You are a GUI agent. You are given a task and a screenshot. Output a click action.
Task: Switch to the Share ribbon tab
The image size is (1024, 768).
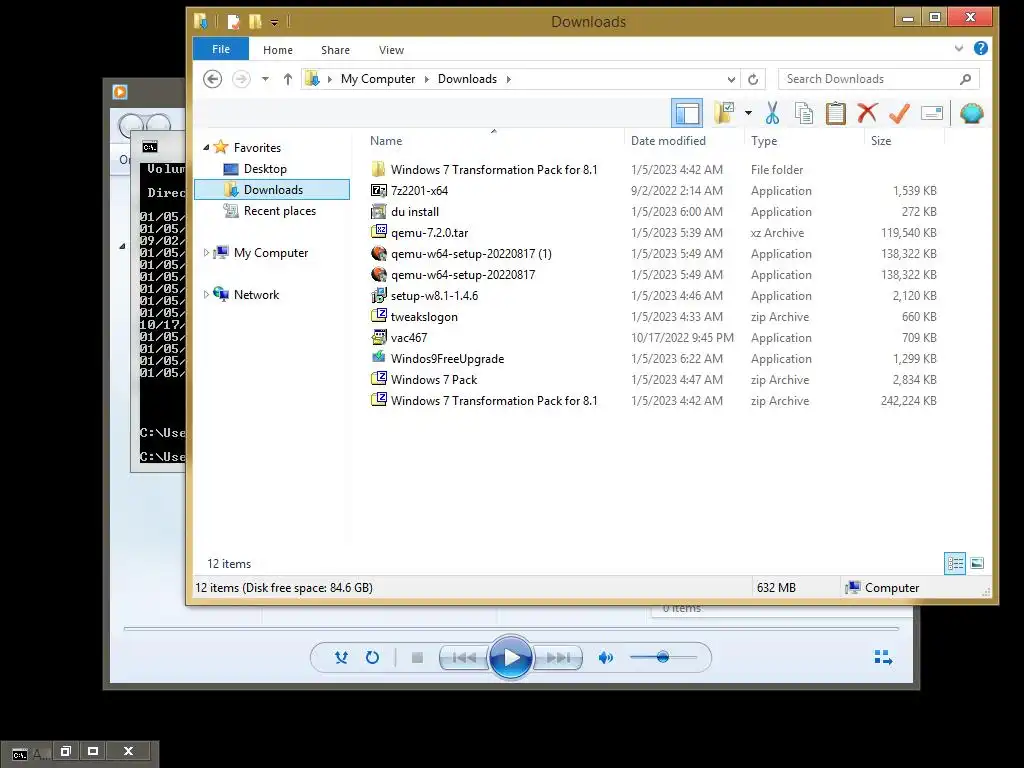pos(335,50)
